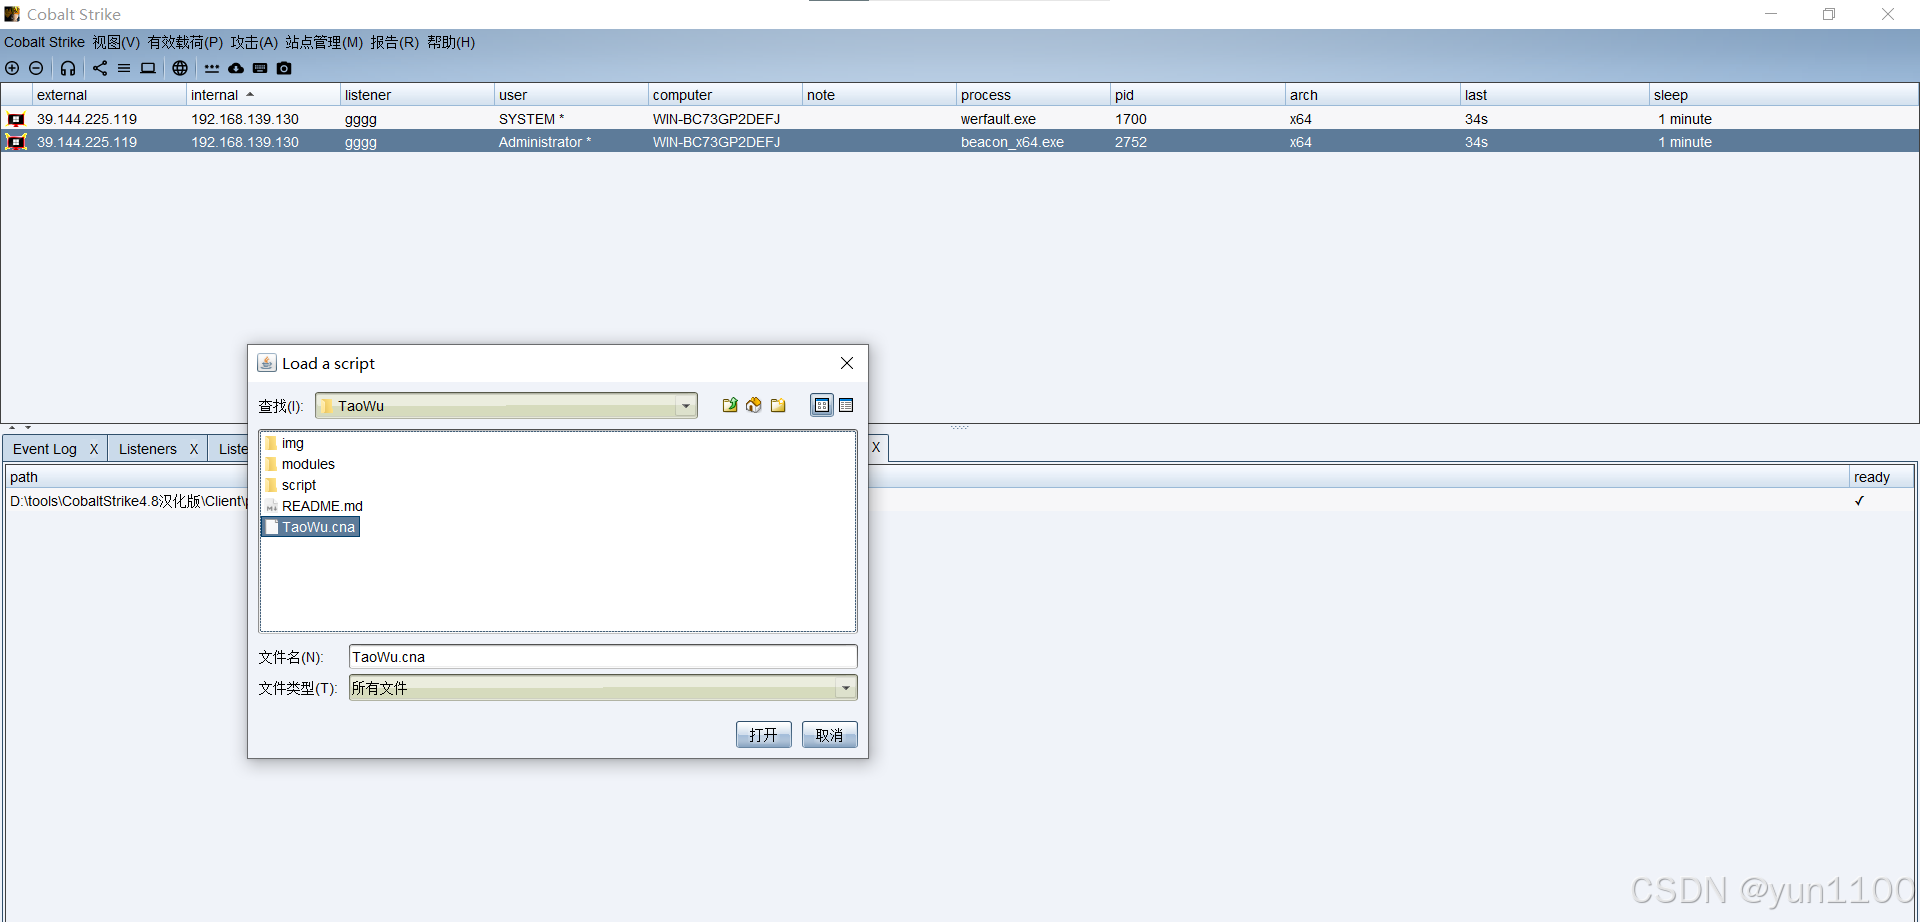Open the 报告(R) menu
Image resolution: width=1920 pixels, height=922 pixels.
click(x=394, y=42)
